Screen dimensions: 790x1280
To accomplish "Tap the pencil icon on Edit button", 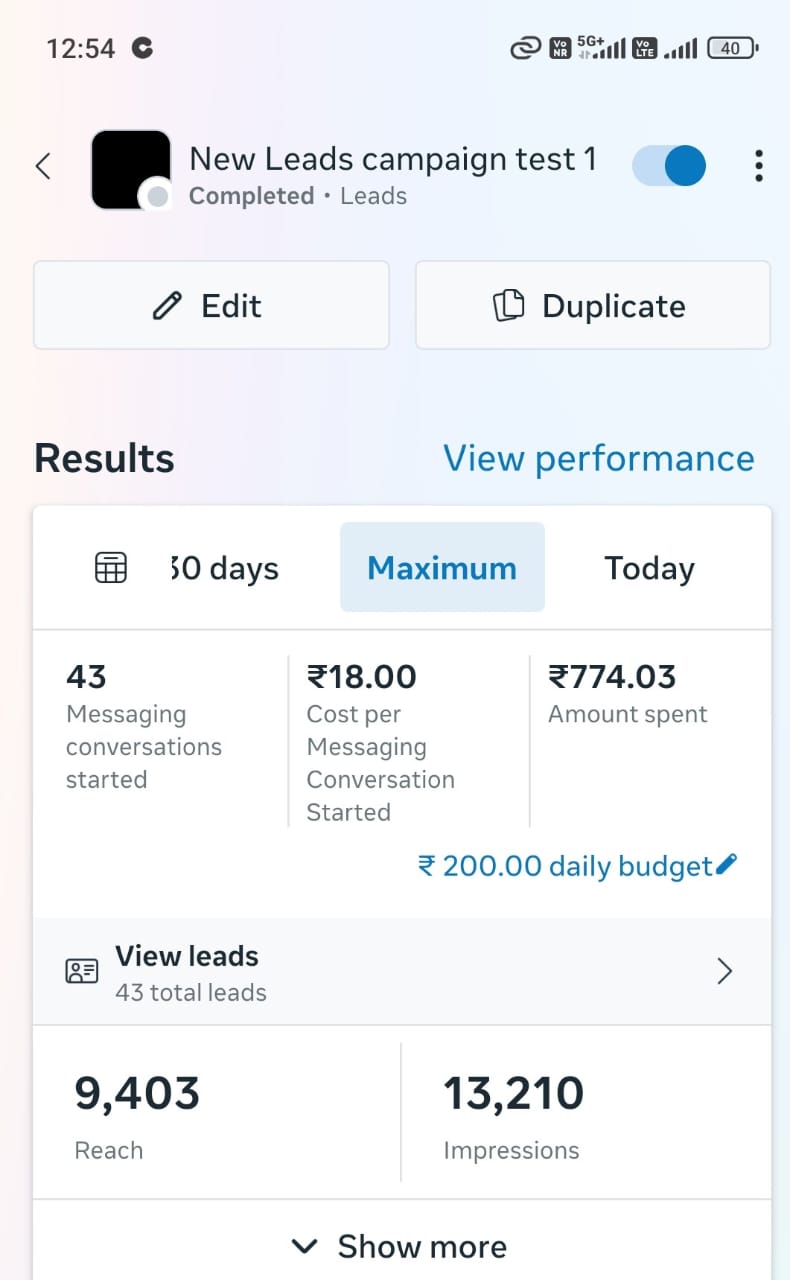I will (x=167, y=305).
